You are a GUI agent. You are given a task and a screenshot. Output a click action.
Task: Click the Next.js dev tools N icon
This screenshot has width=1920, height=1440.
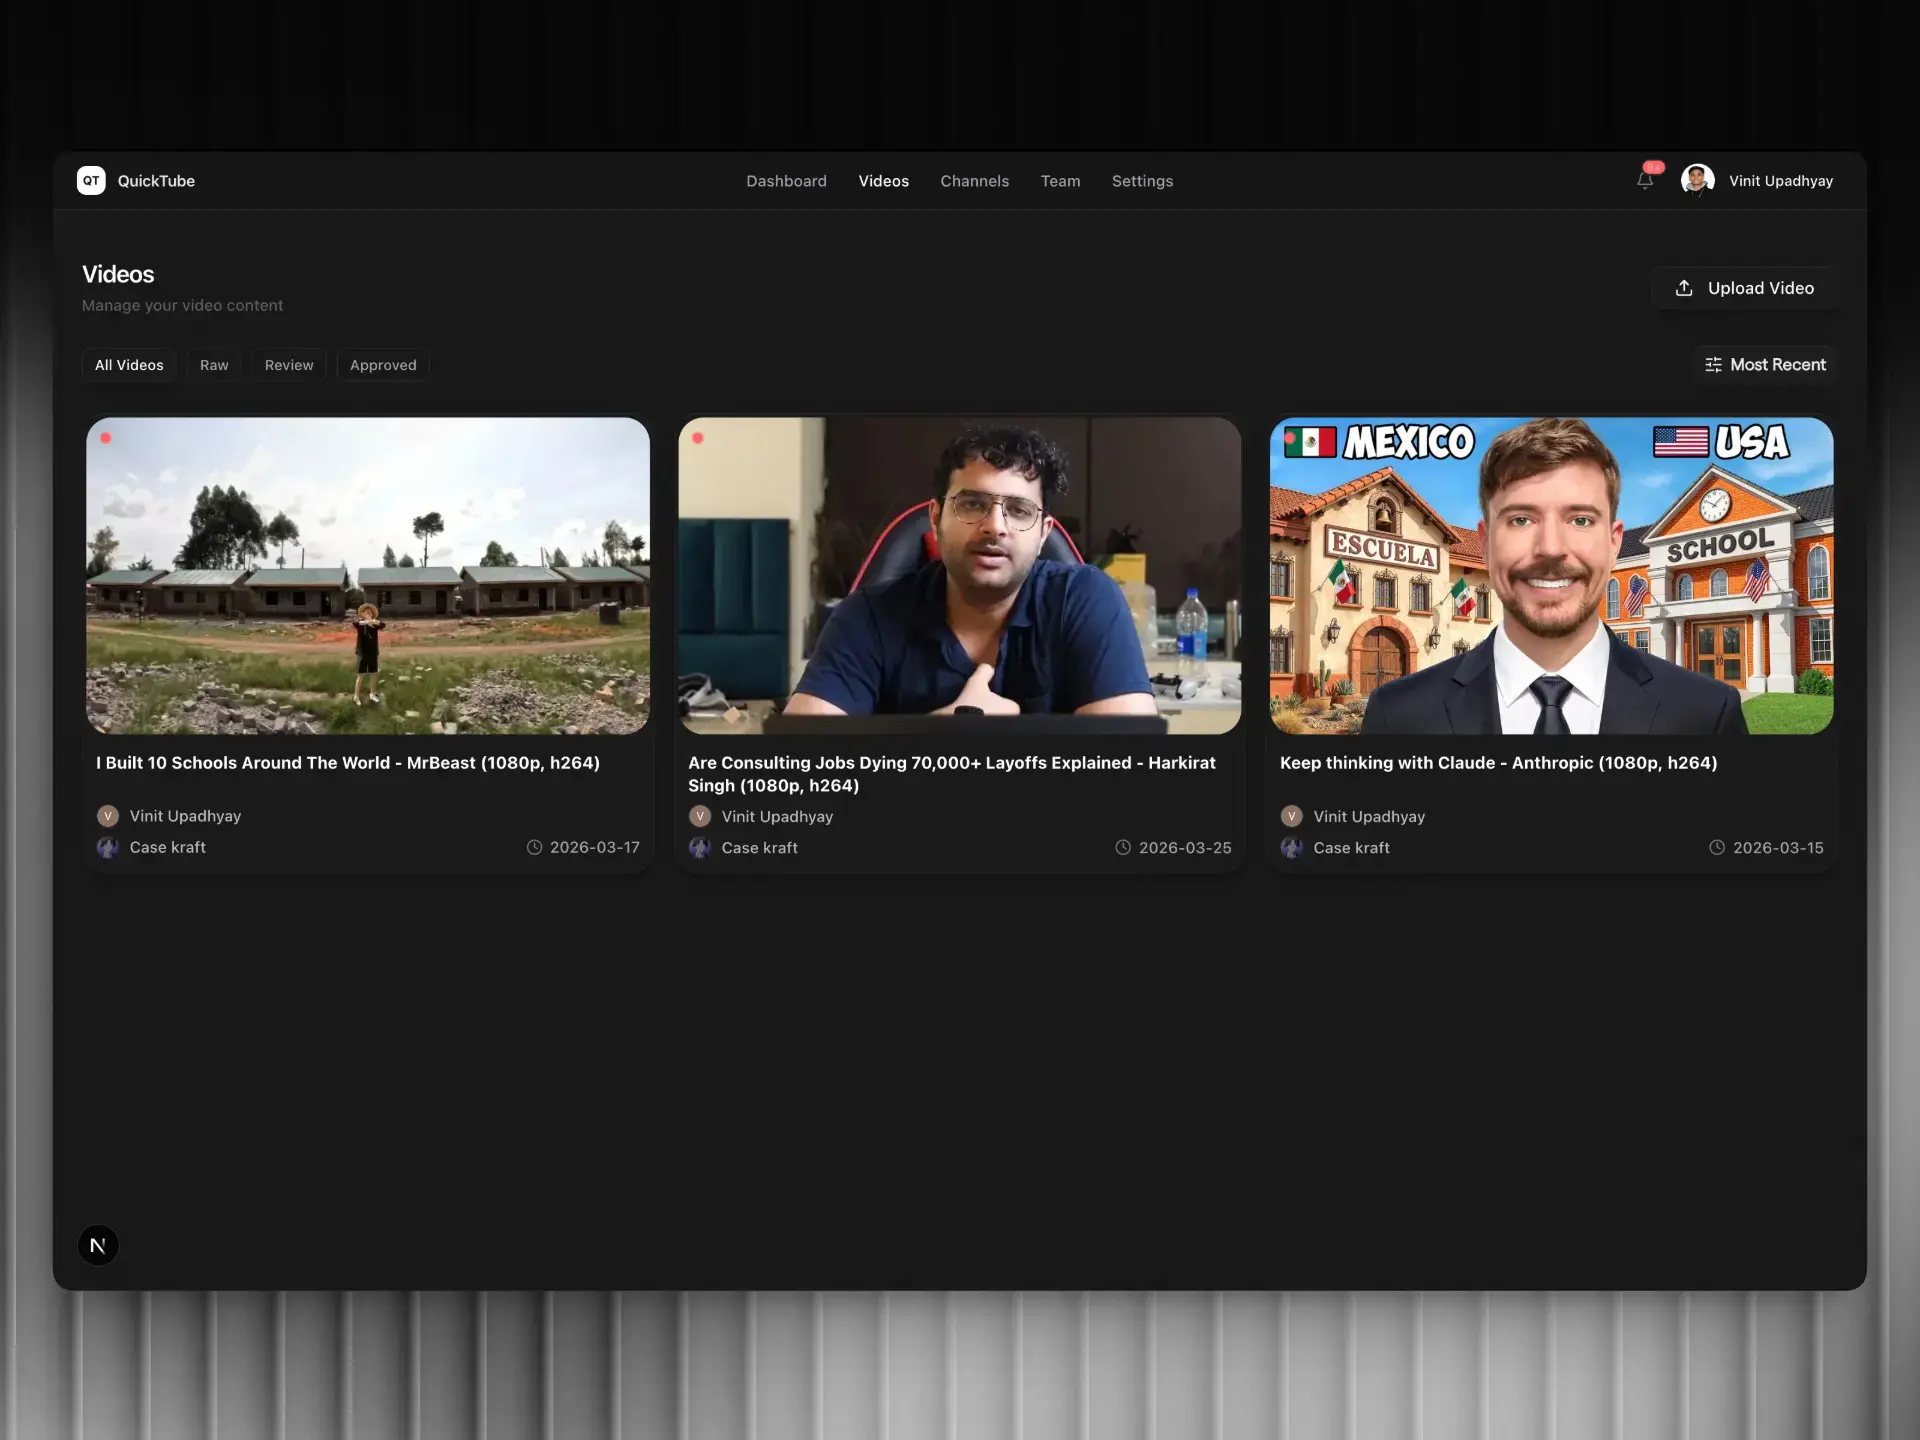point(98,1245)
